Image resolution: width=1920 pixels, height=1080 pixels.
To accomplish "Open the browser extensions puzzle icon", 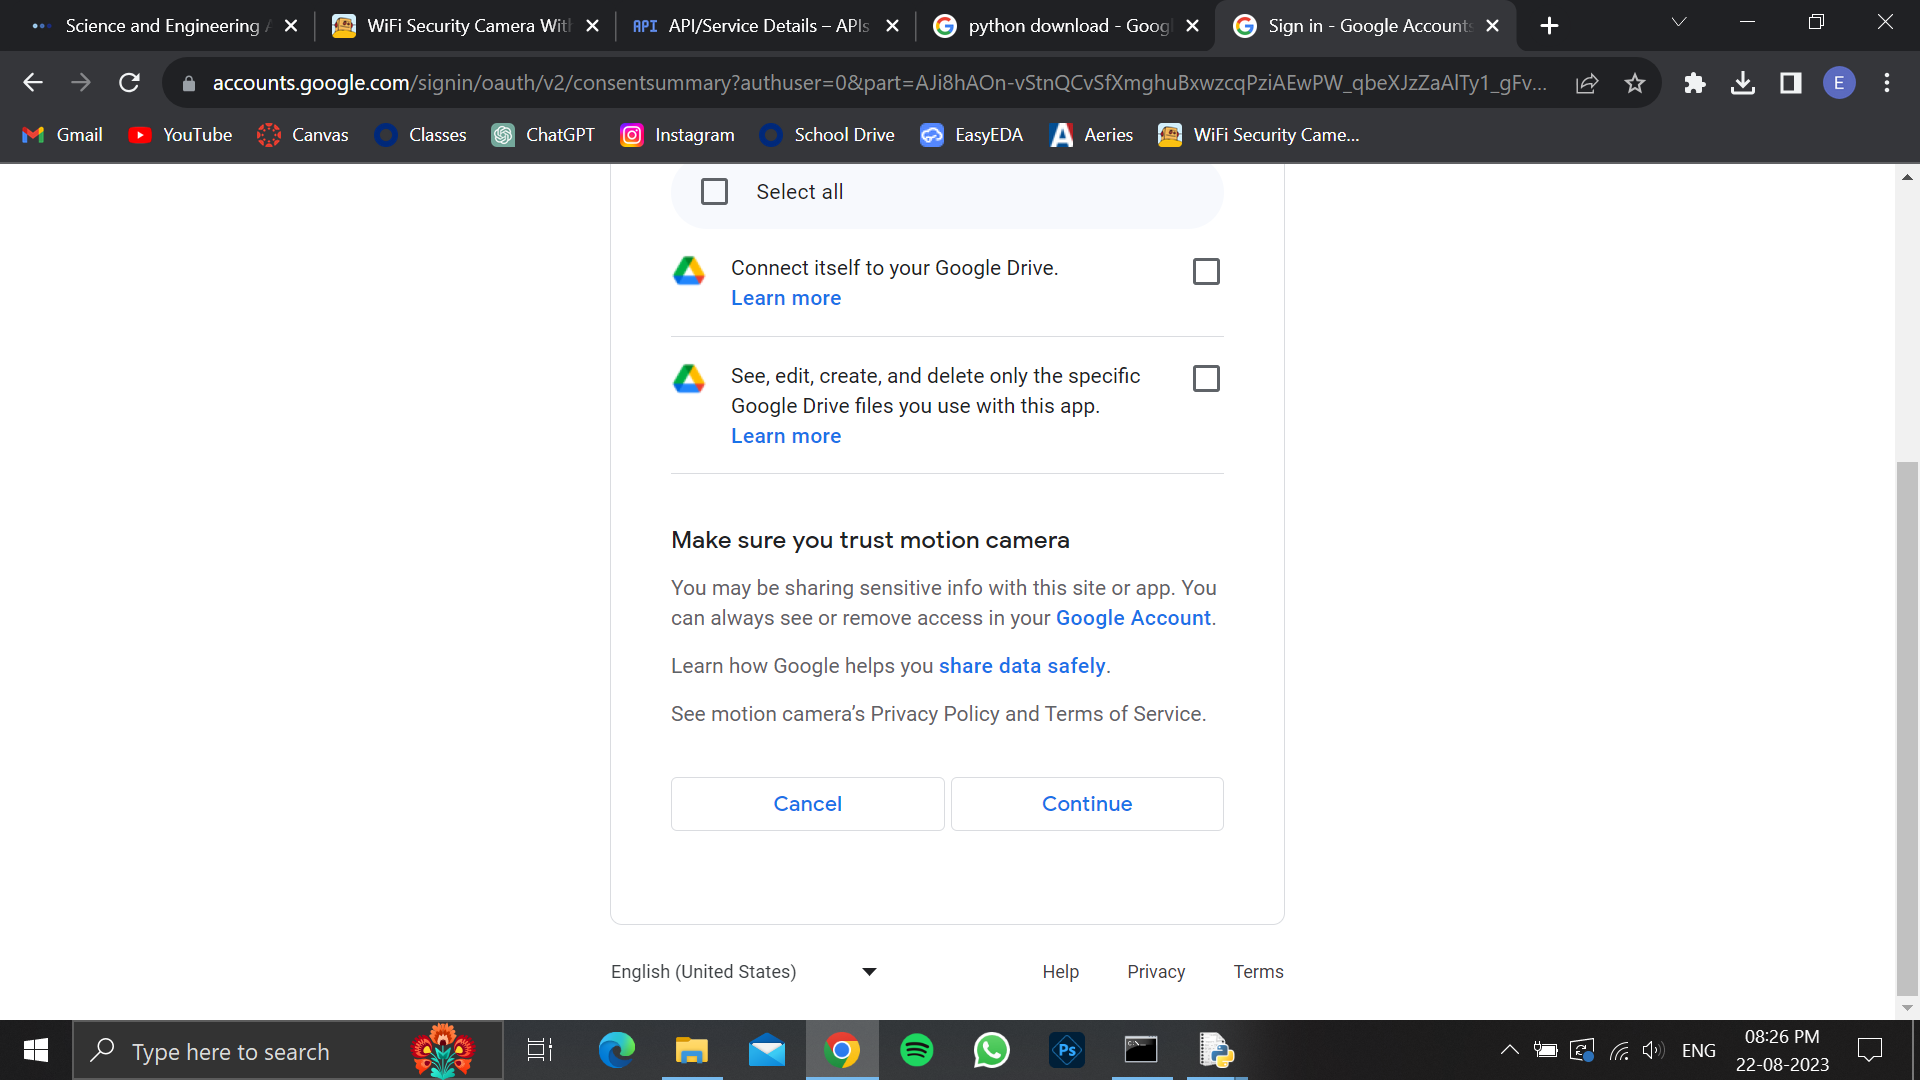I will (1694, 83).
